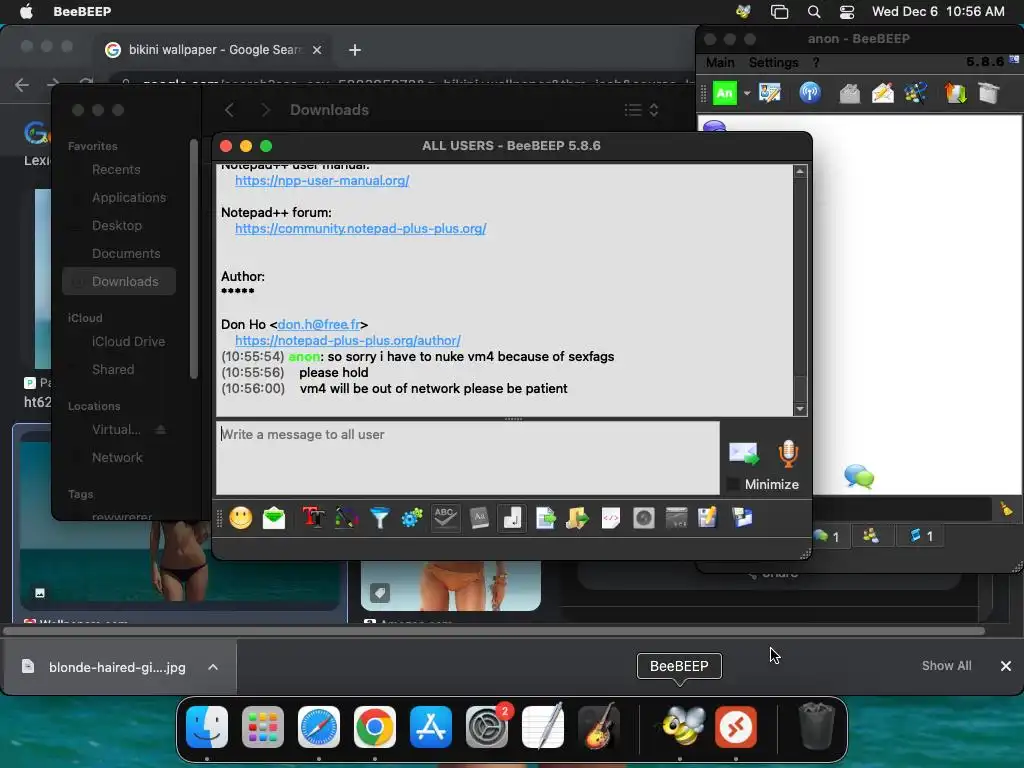
Task: Focus the Write a message to all user field
Action: pyautogui.click(x=468, y=458)
